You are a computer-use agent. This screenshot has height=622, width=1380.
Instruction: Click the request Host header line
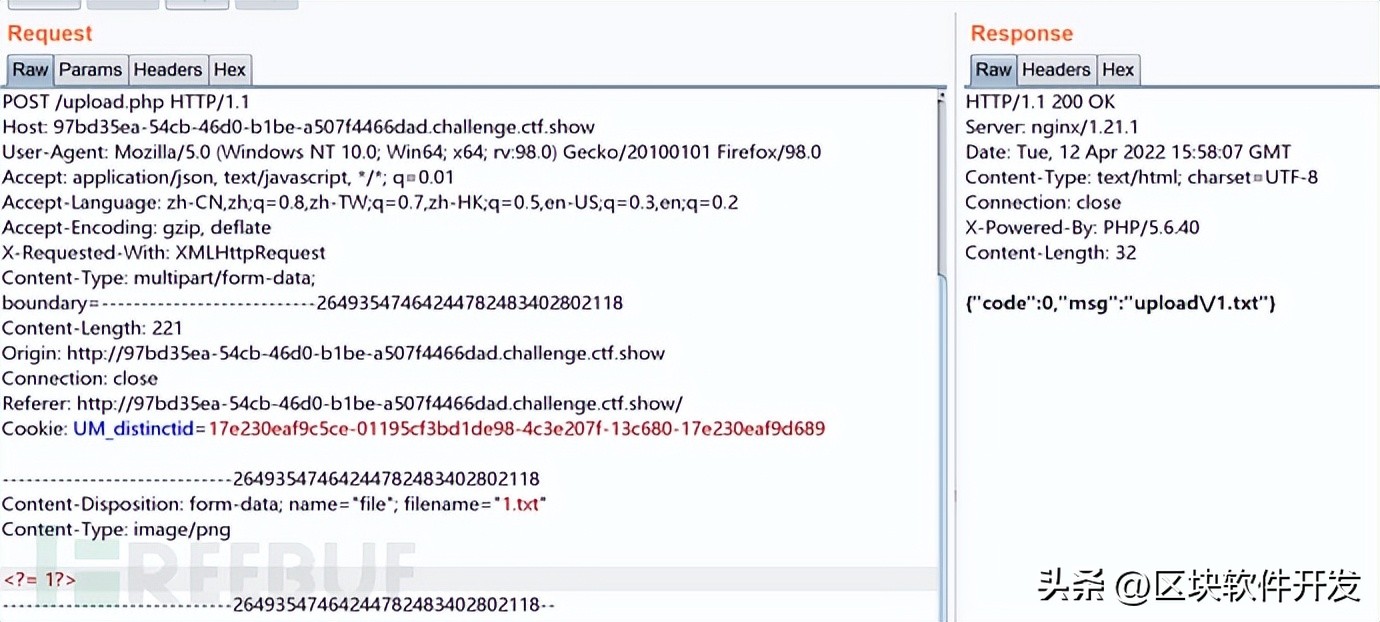point(298,127)
